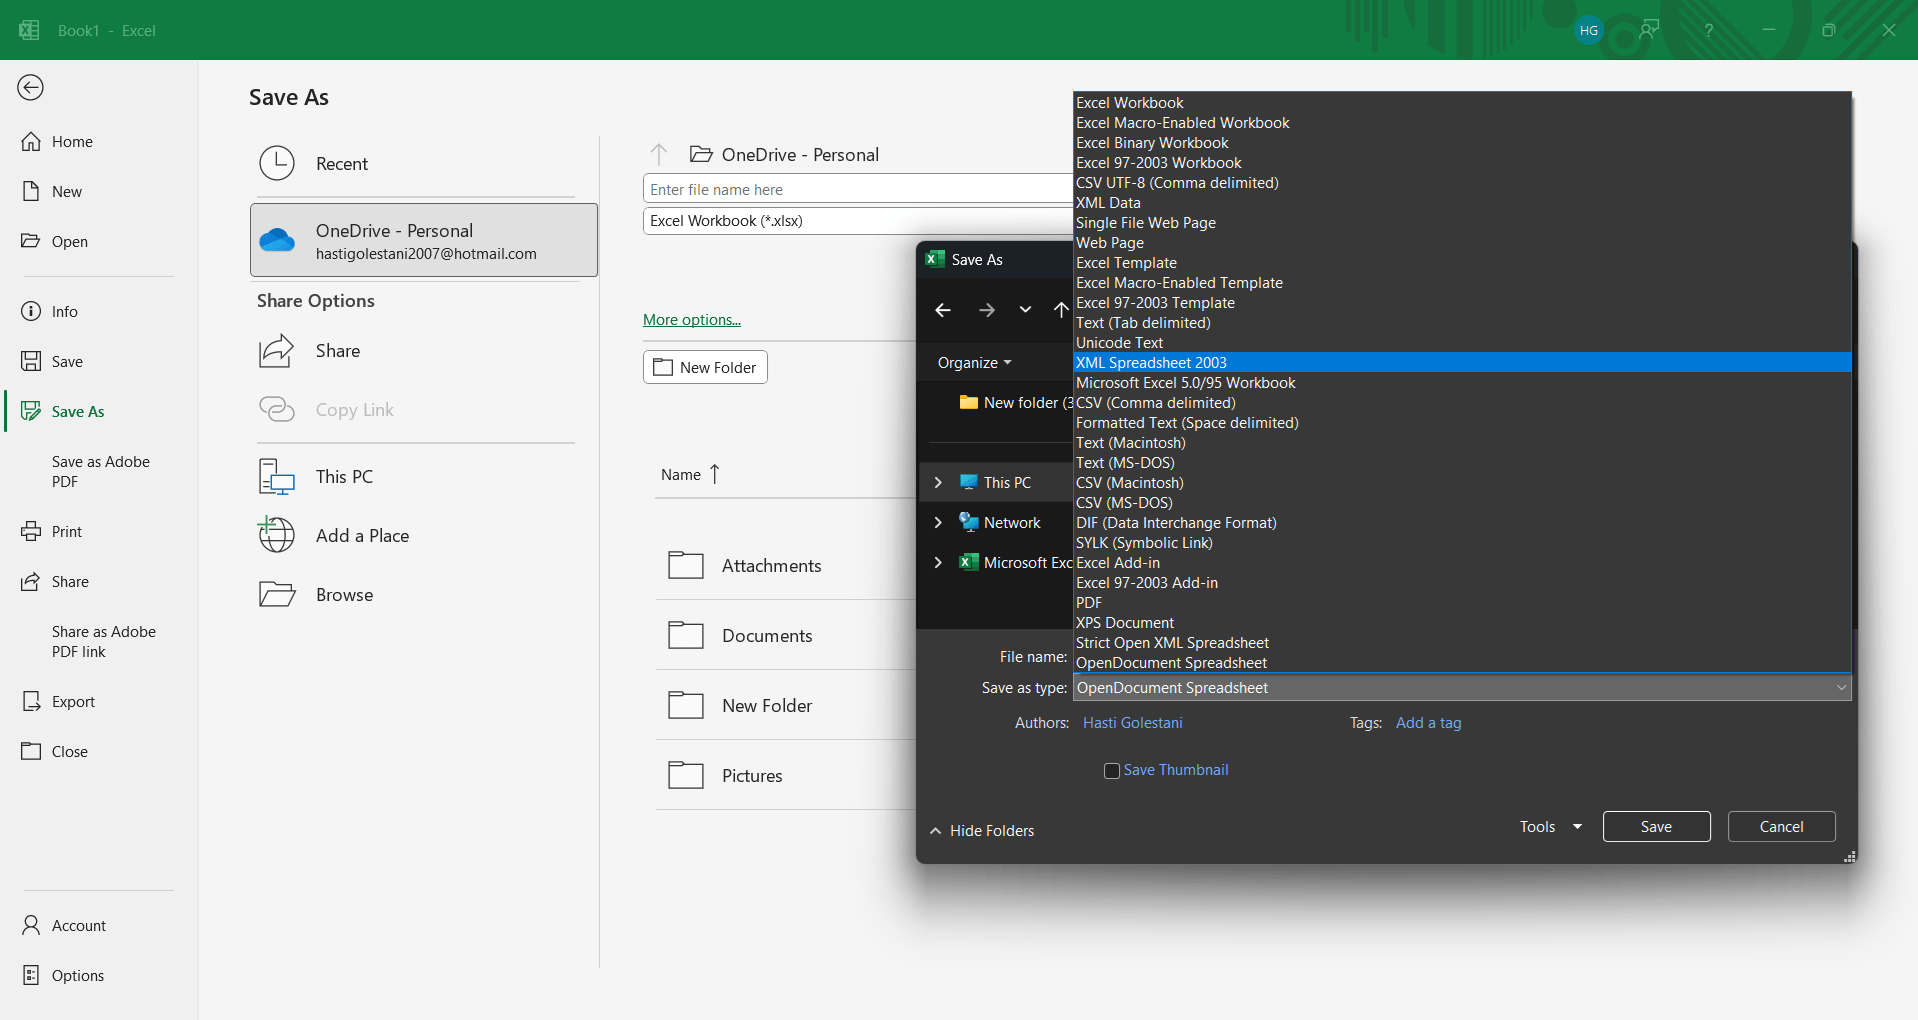This screenshot has height=1020, width=1918.
Task: Click the back arrow circle icon
Action: (31, 88)
